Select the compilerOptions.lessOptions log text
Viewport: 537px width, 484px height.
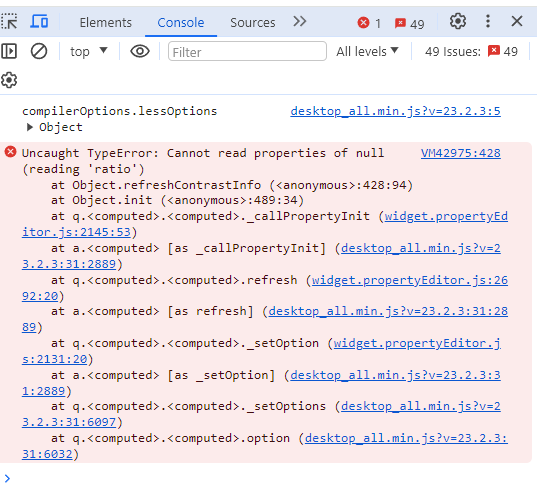point(120,111)
